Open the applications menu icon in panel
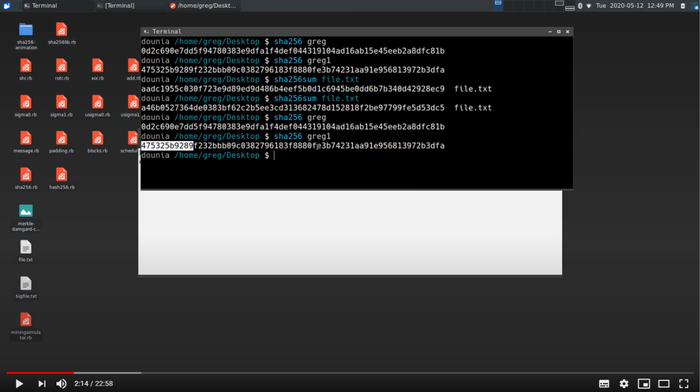This screenshot has width=700, height=392. pyautogui.click(x=7, y=6)
